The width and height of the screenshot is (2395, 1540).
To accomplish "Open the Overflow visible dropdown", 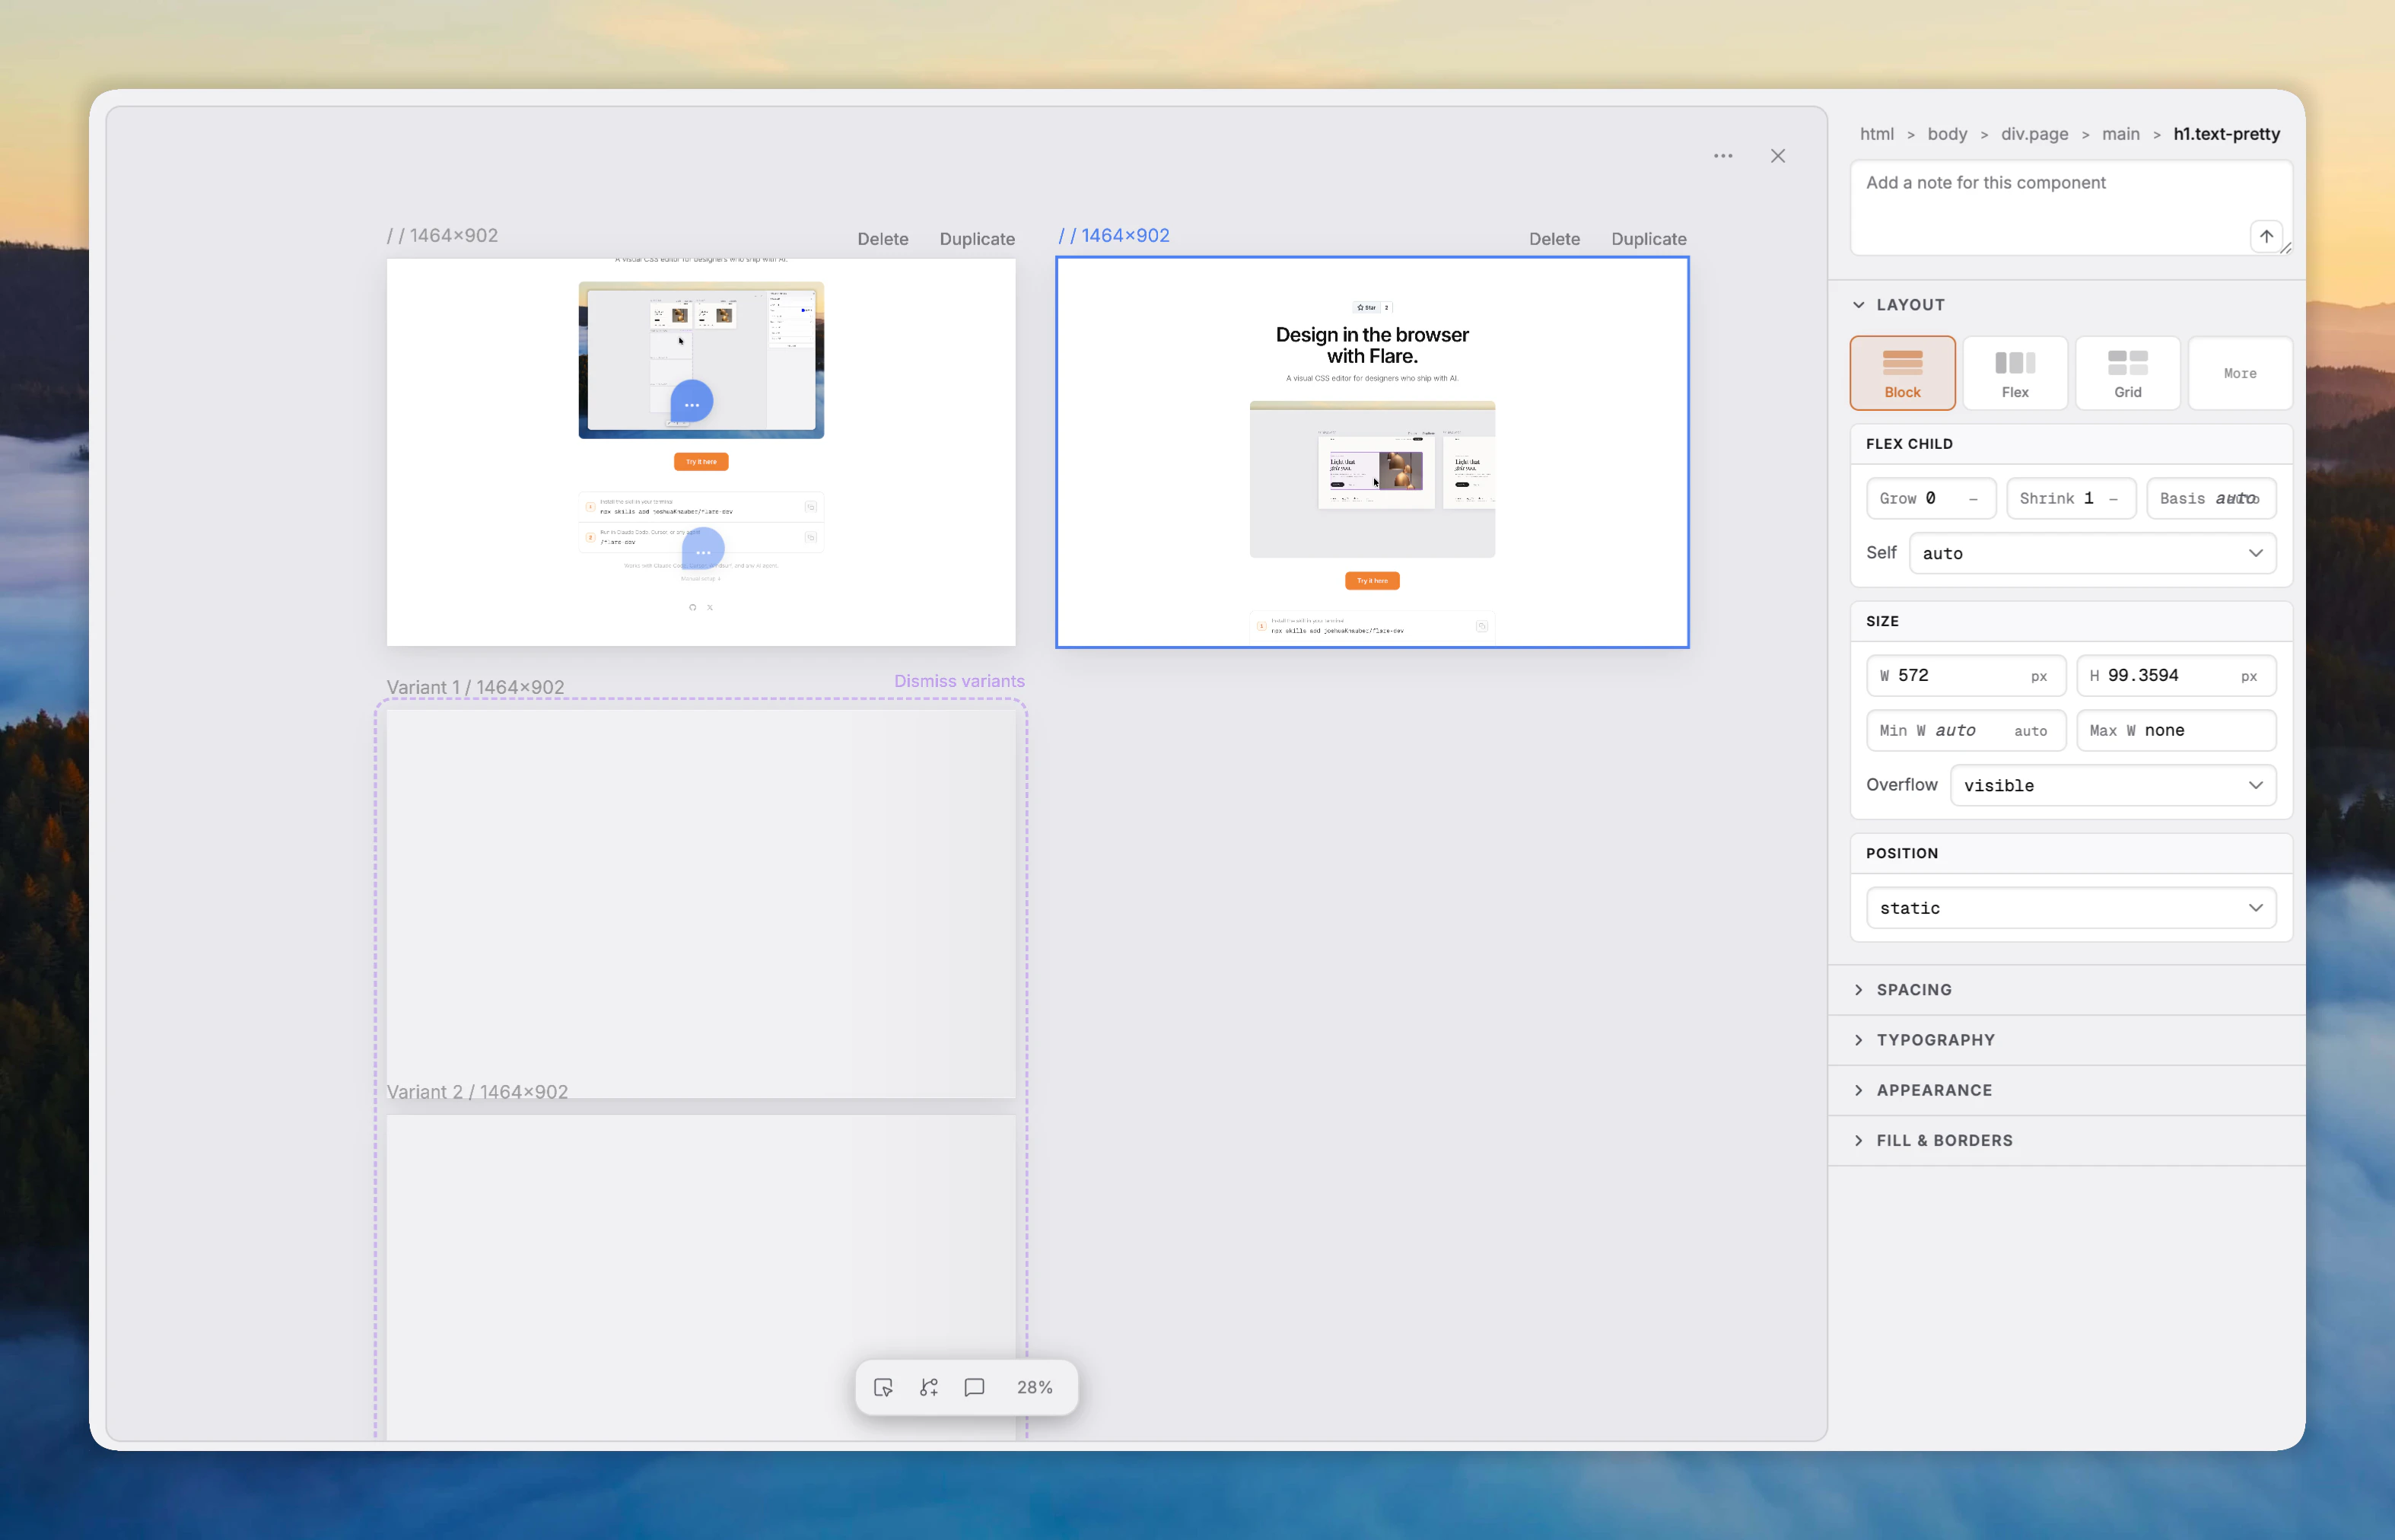I will [2112, 785].
